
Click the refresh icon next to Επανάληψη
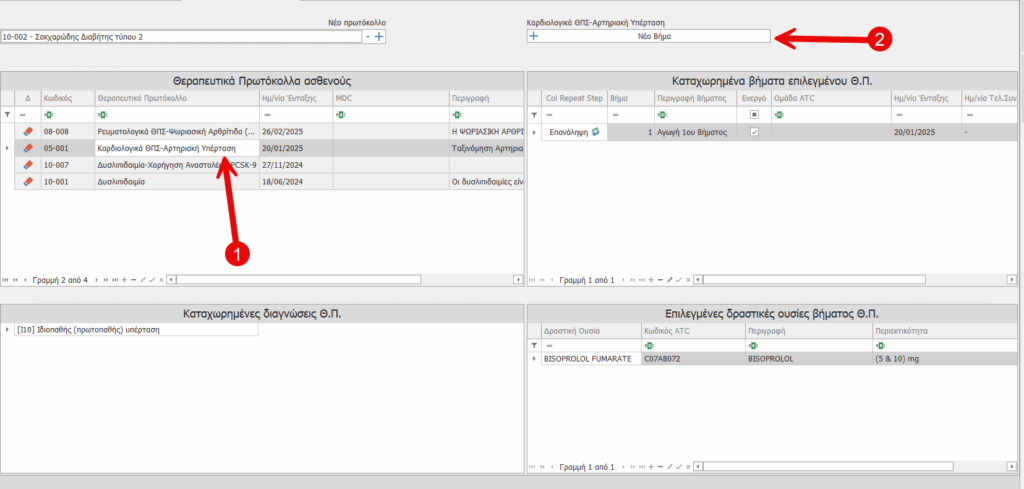[x=595, y=132]
